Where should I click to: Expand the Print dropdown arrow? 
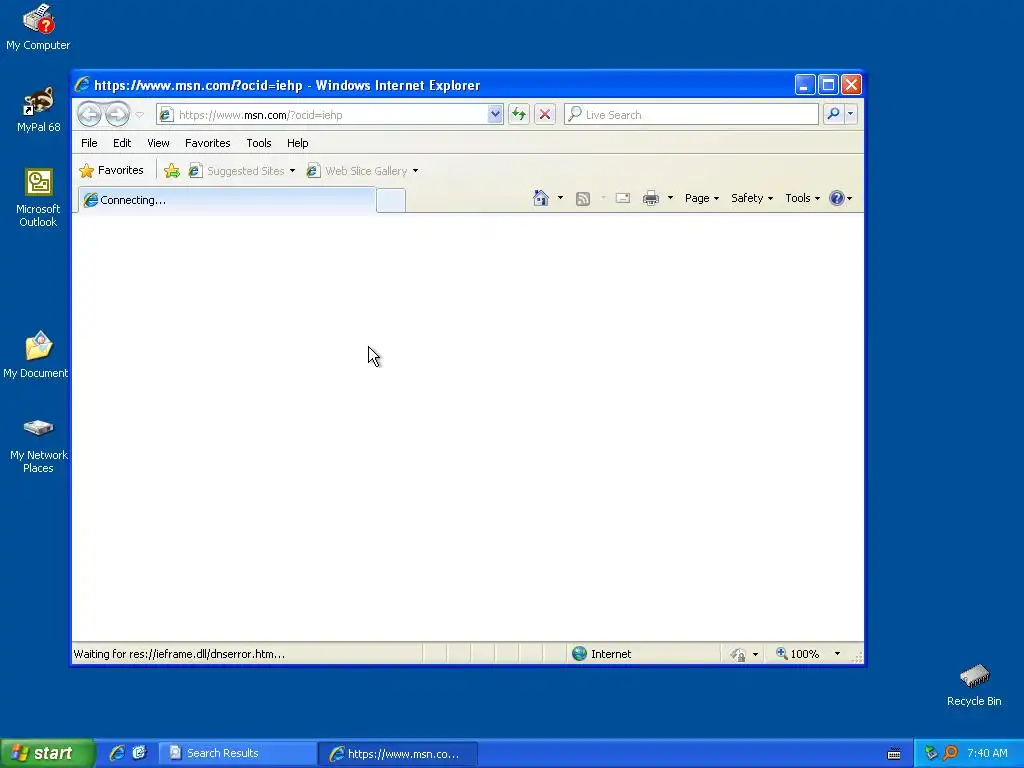click(x=670, y=198)
